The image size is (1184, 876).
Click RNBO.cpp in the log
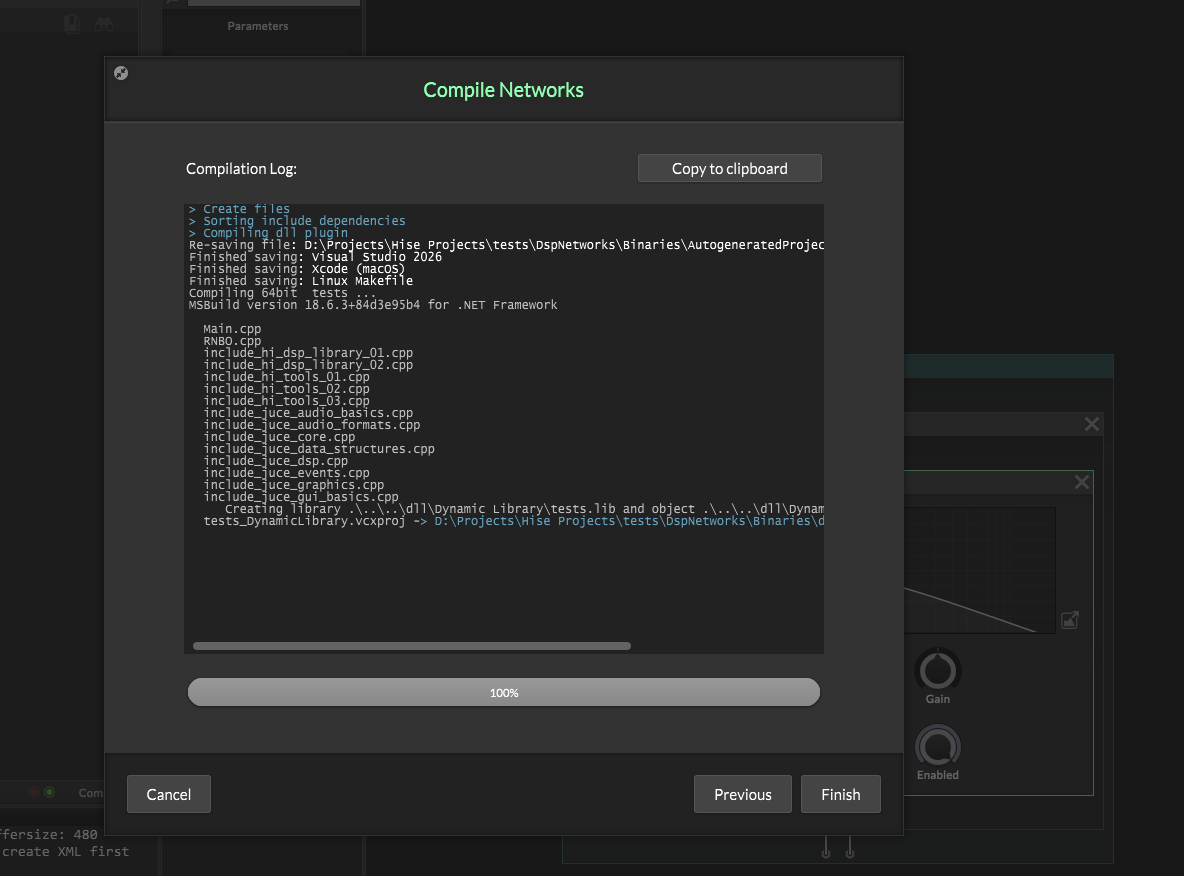click(232, 341)
